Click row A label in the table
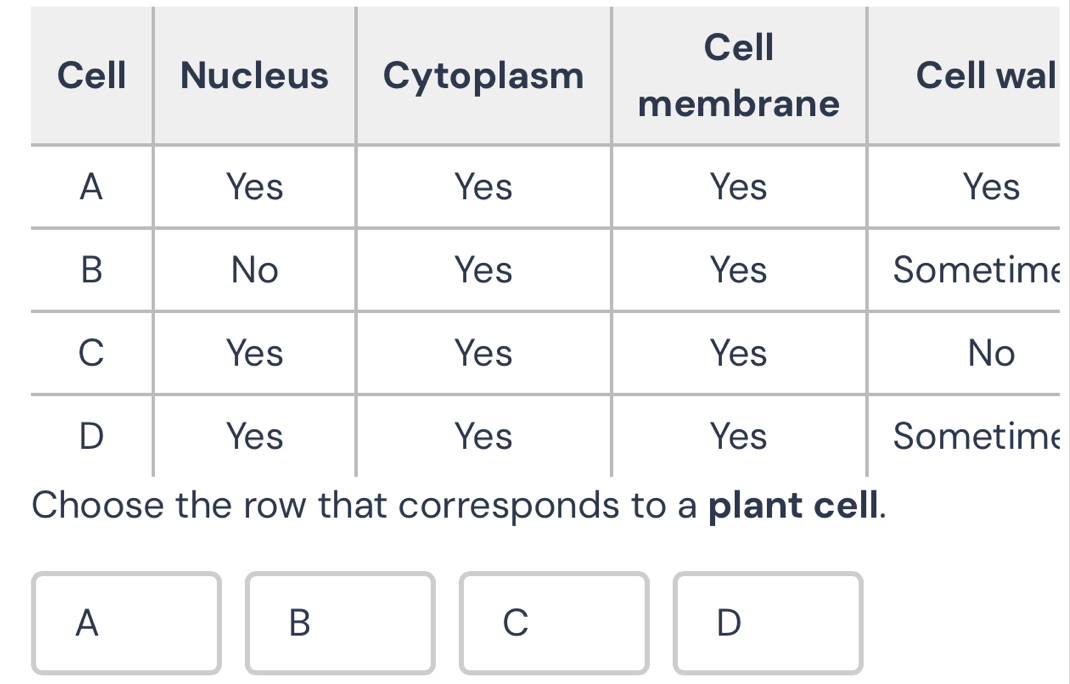 (x=91, y=187)
